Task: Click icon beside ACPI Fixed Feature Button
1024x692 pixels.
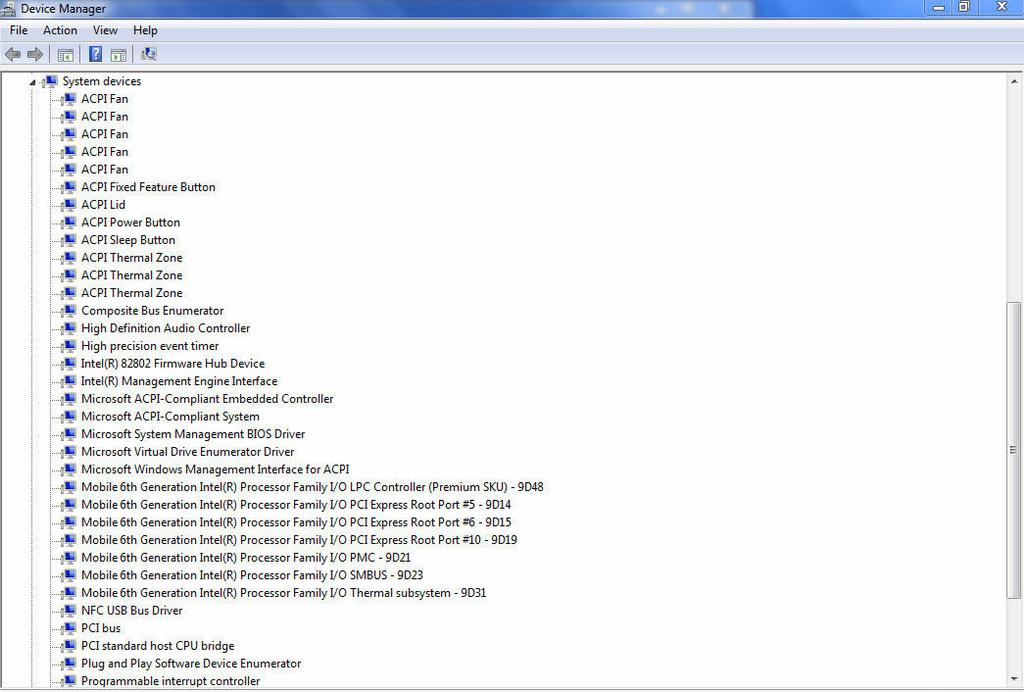Action: click(x=69, y=187)
